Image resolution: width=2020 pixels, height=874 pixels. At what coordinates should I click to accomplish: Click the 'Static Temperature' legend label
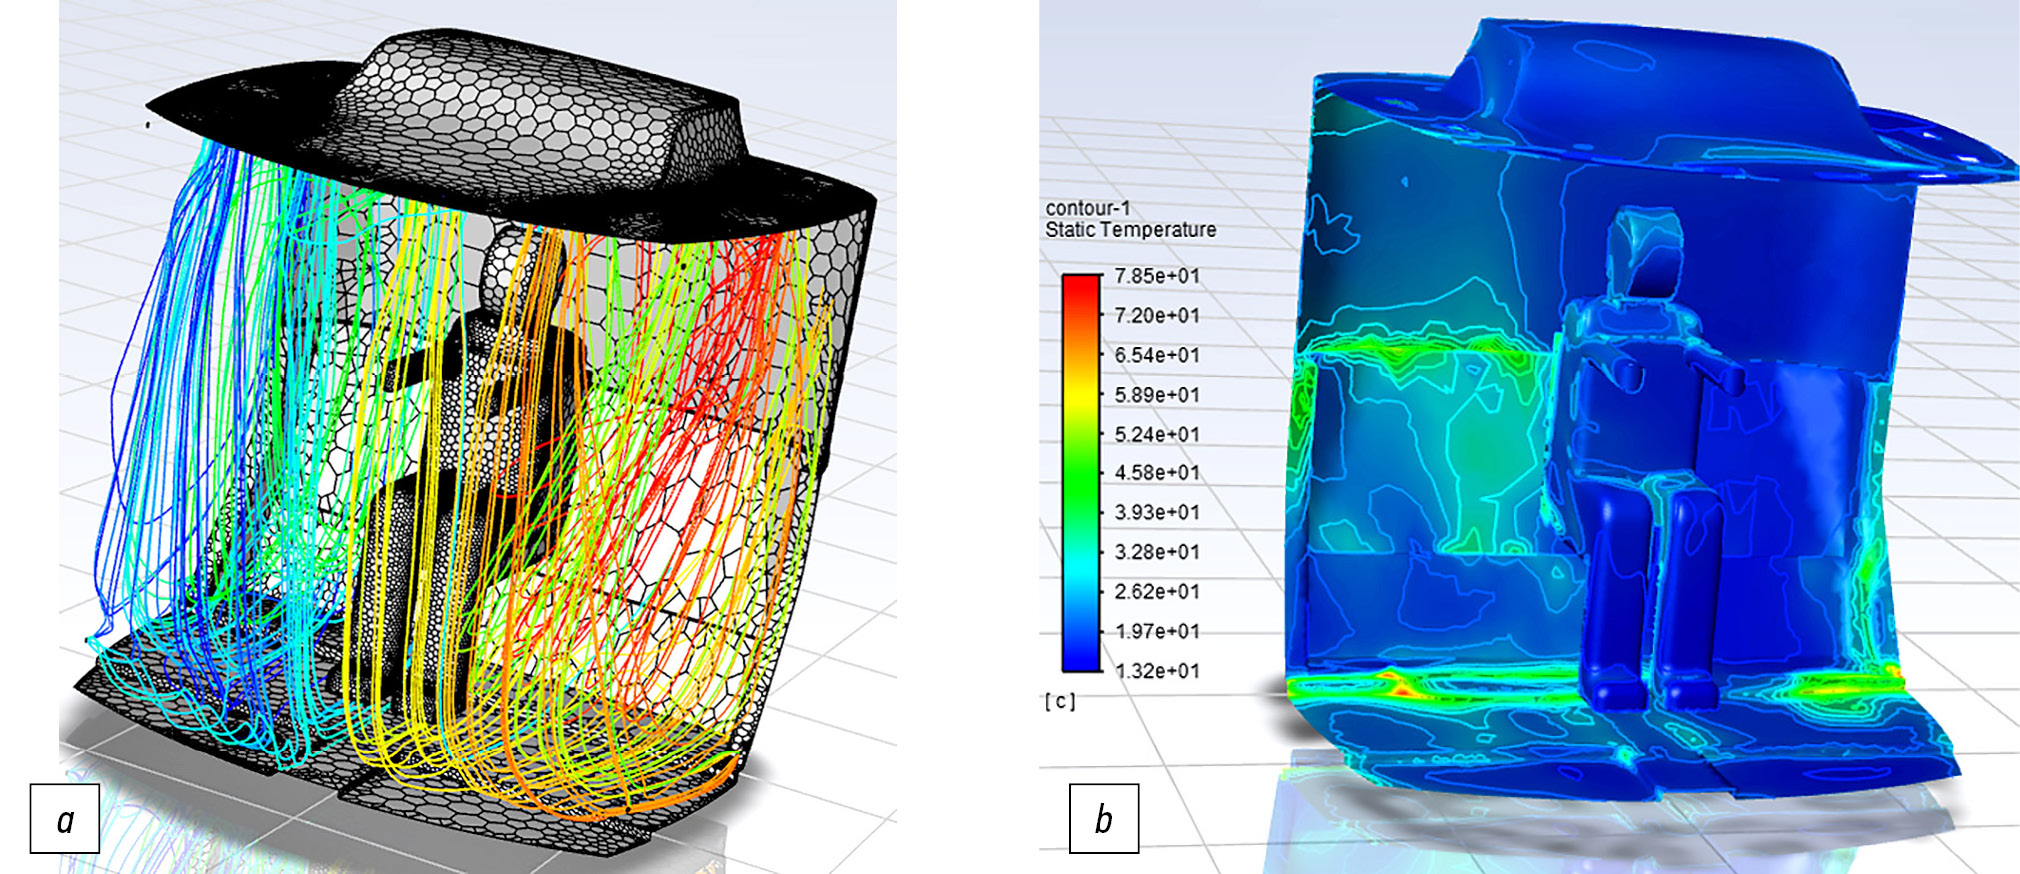[1130, 230]
